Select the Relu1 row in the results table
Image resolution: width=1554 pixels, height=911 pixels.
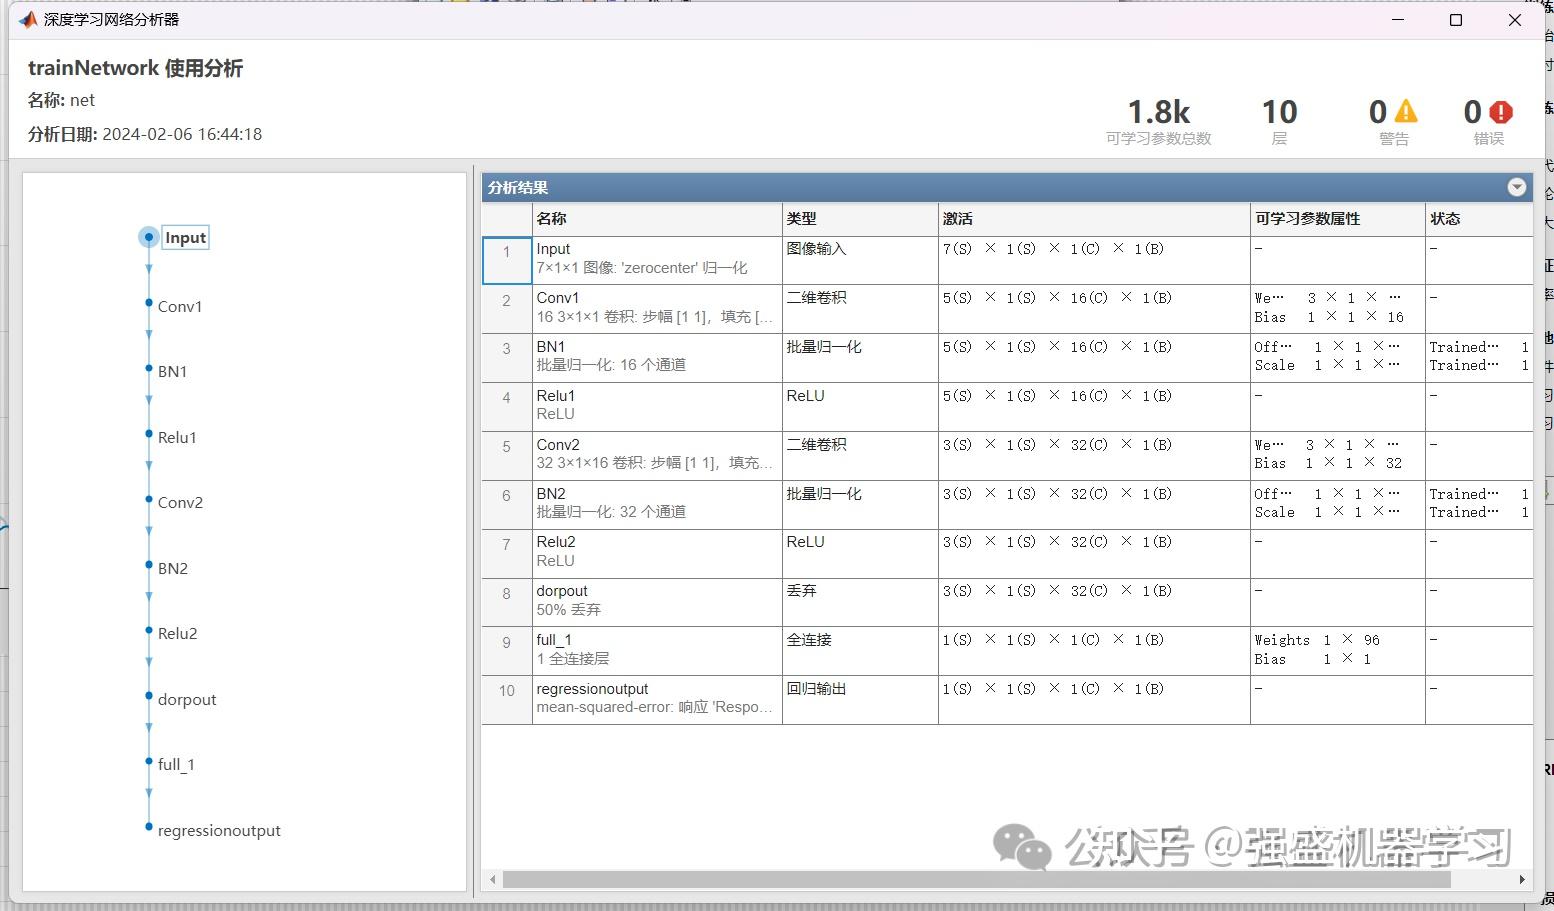(x=1007, y=406)
